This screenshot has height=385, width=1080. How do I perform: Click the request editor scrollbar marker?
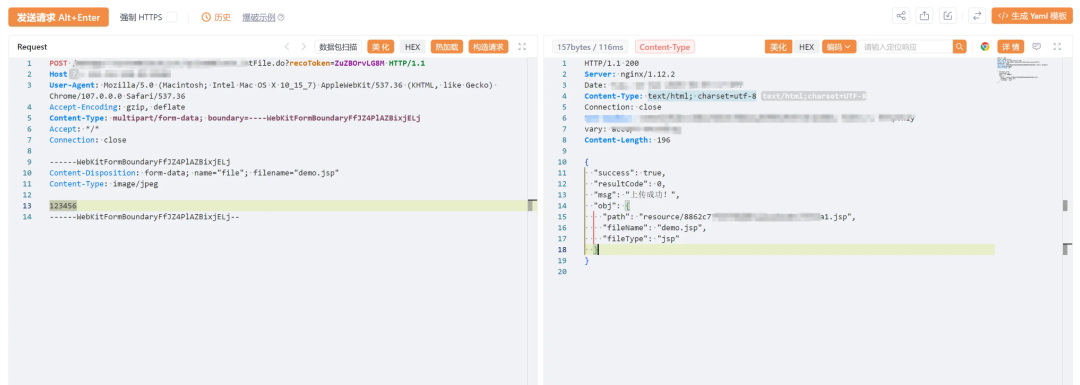click(x=532, y=206)
